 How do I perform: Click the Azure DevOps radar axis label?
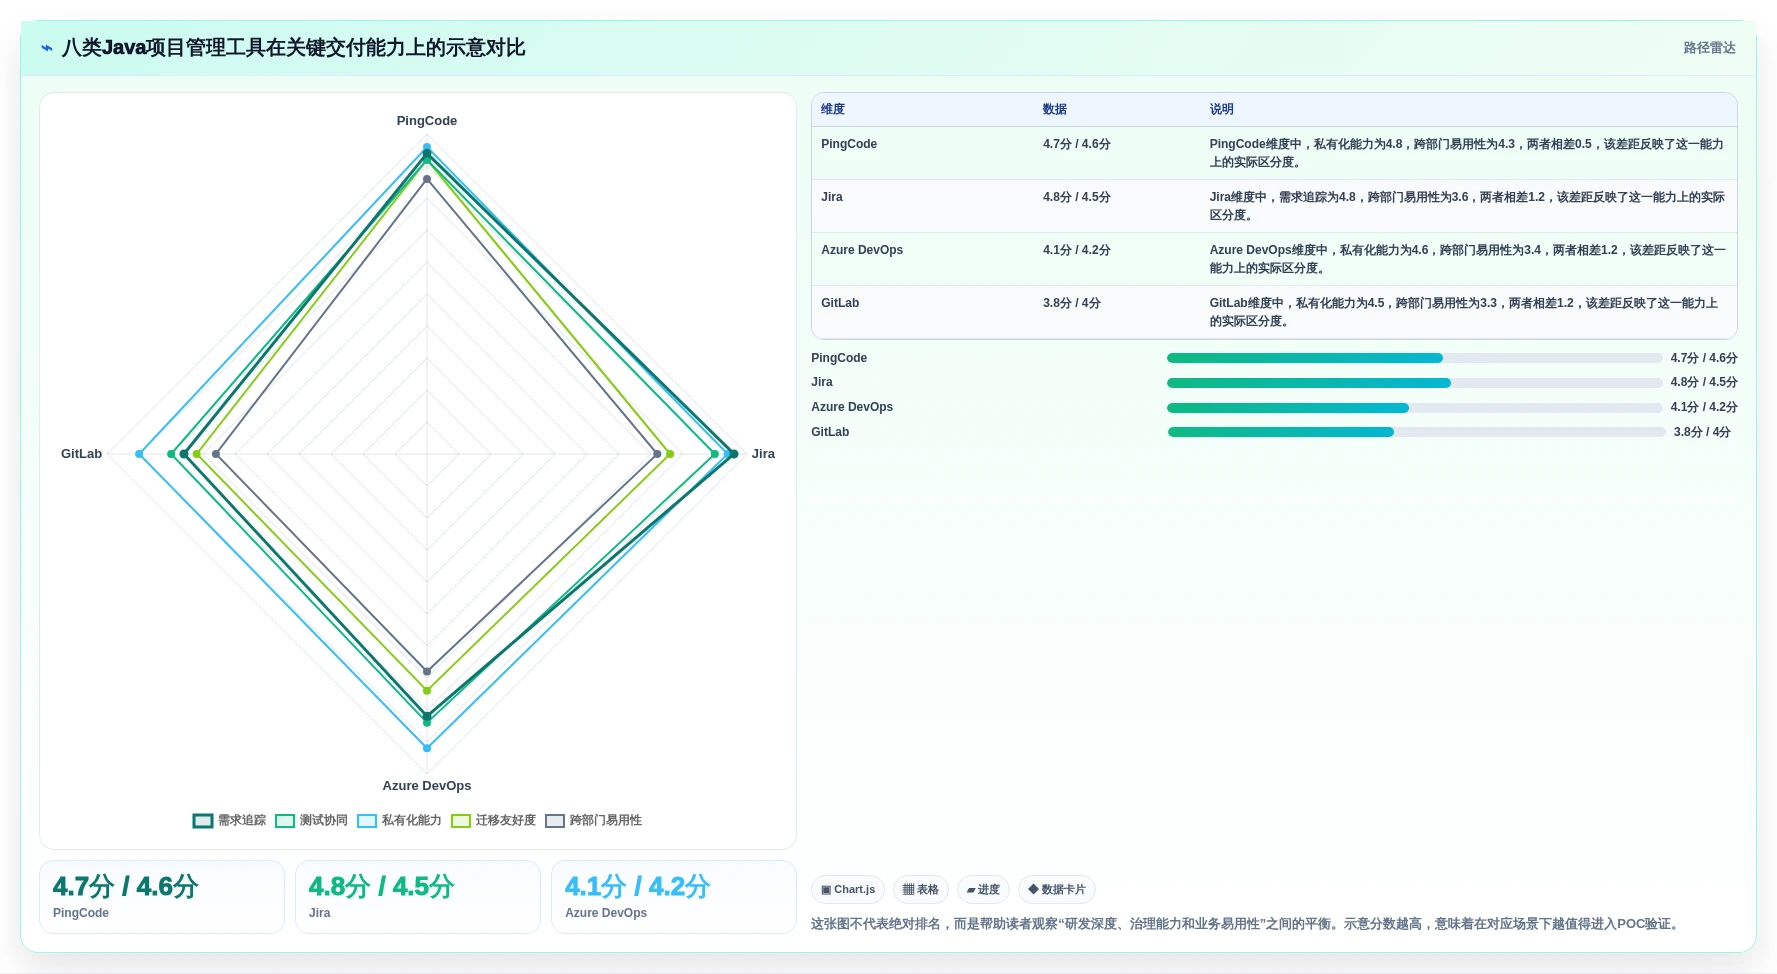(427, 786)
